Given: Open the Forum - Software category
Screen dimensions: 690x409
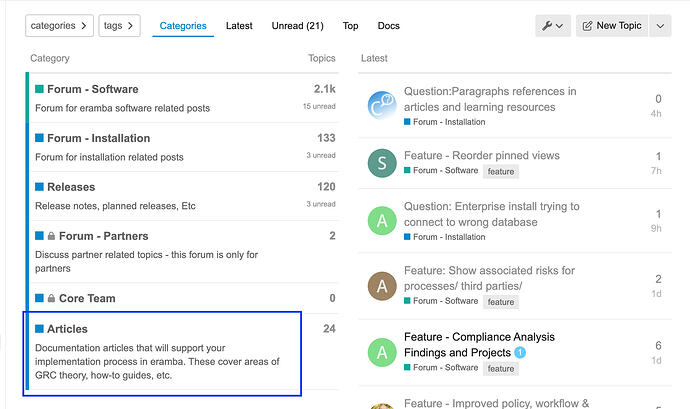Looking at the screenshot, I should click(92, 89).
